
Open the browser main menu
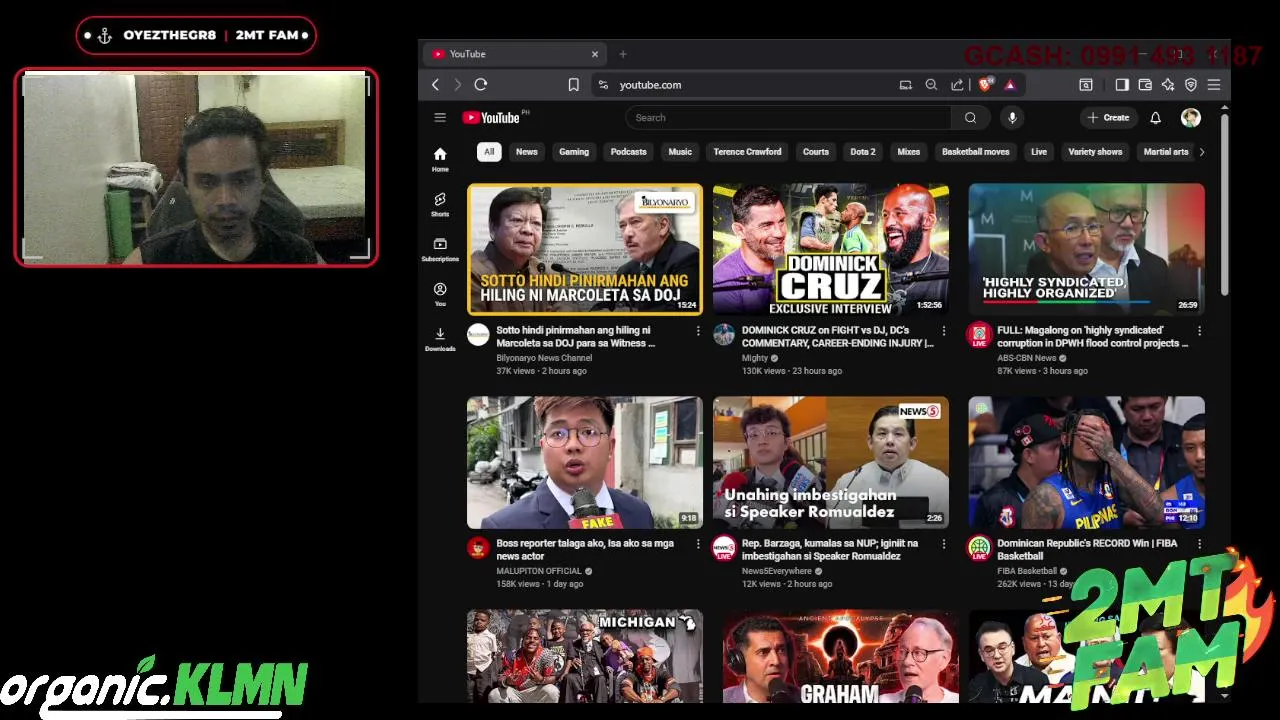tap(1214, 85)
